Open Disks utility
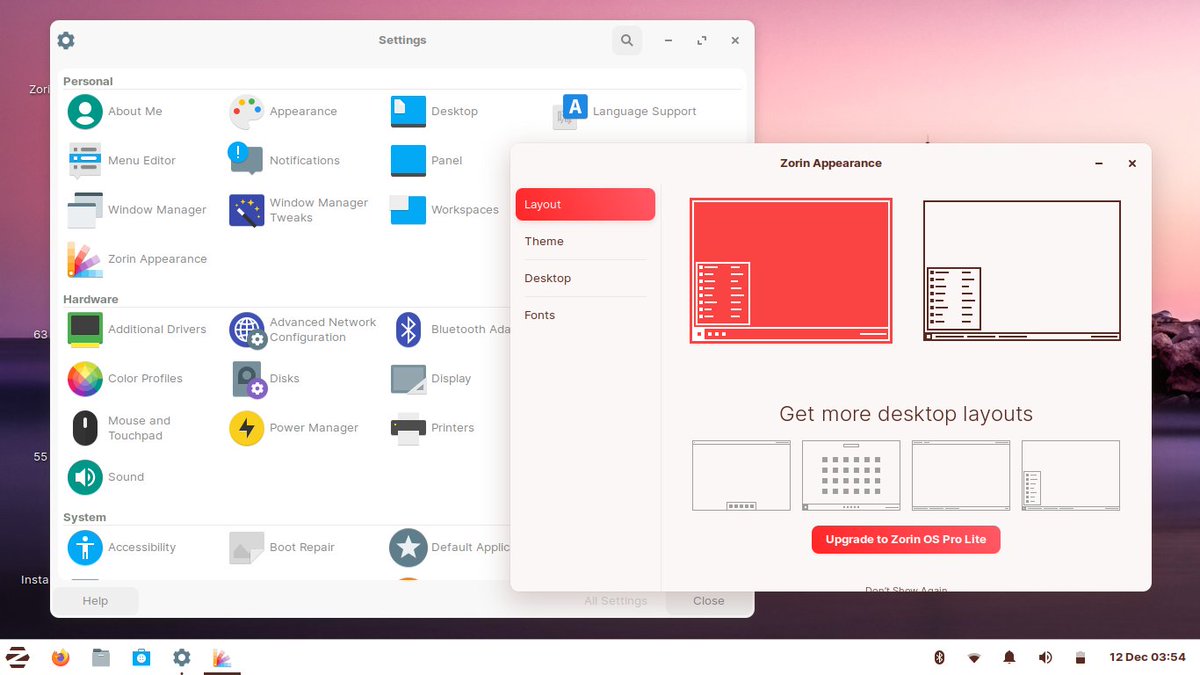This screenshot has height=675, width=1200. pyautogui.click(x=265, y=378)
